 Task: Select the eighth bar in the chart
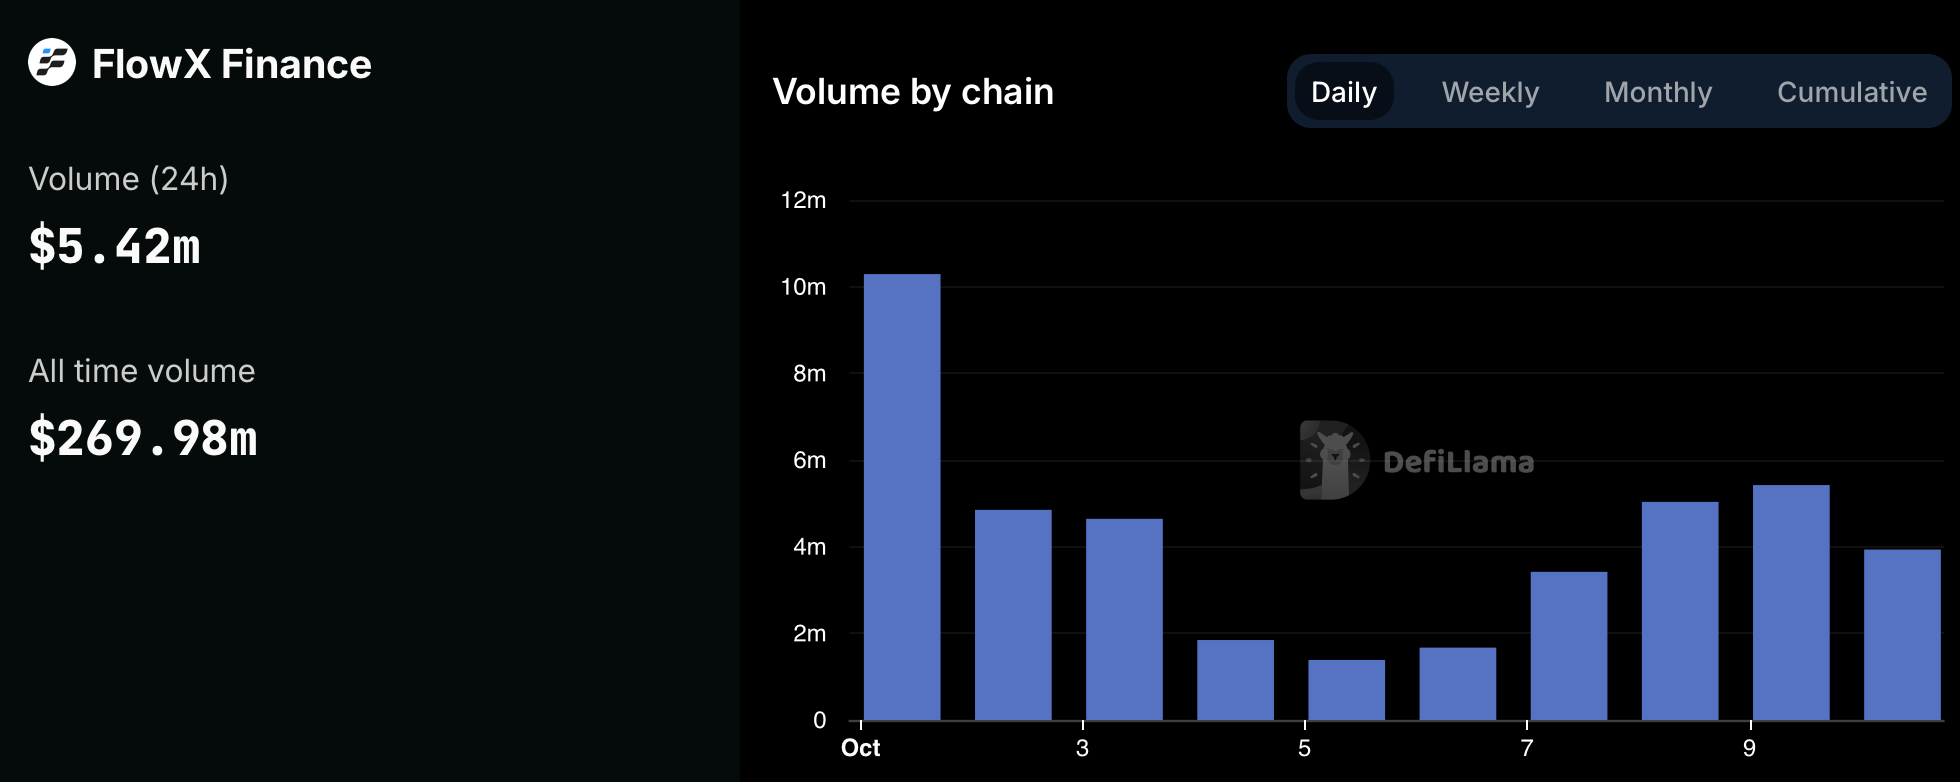pyautogui.click(x=1680, y=611)
